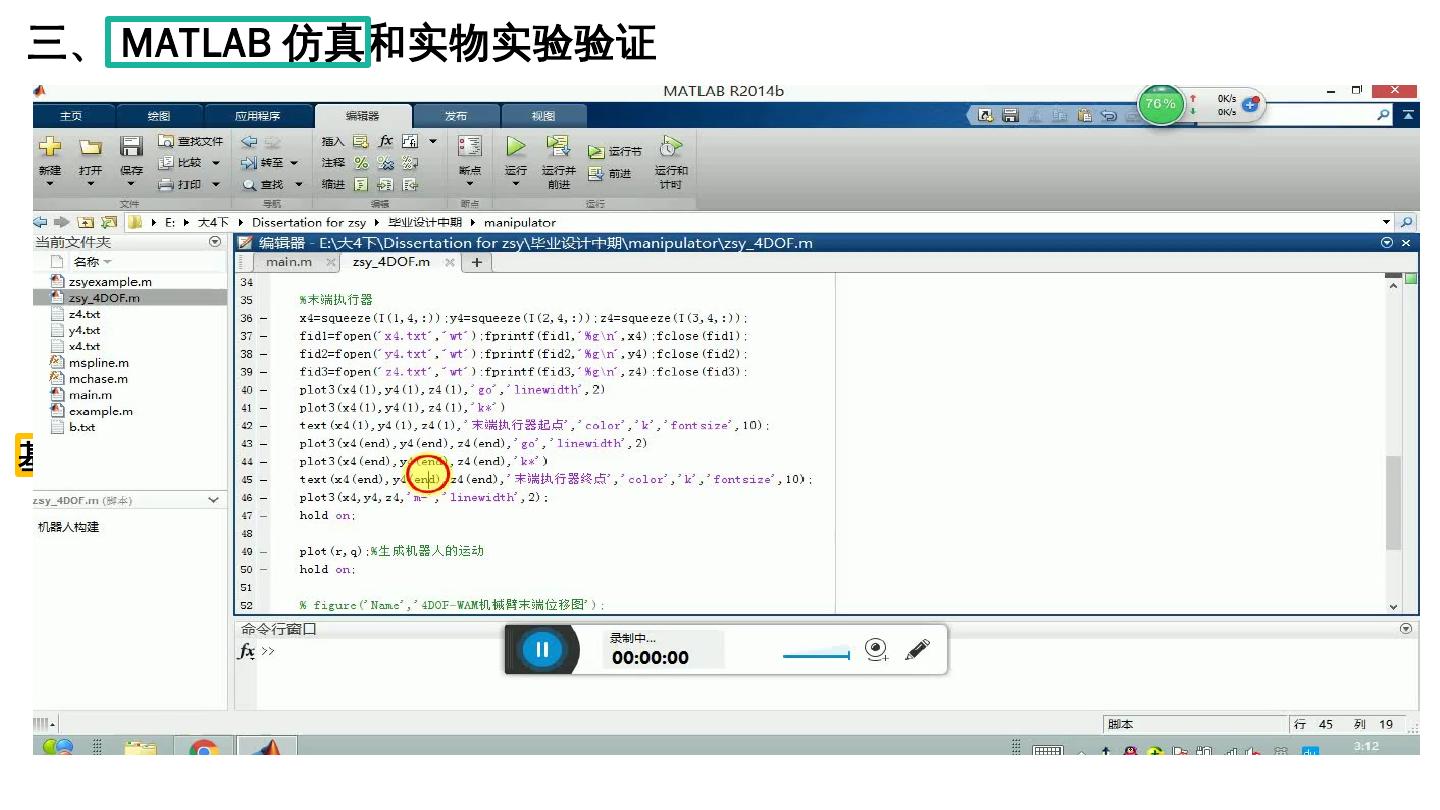The image size is (1440, 810).
Task: Select zsyexample.m in the file list
Action: 109,282
